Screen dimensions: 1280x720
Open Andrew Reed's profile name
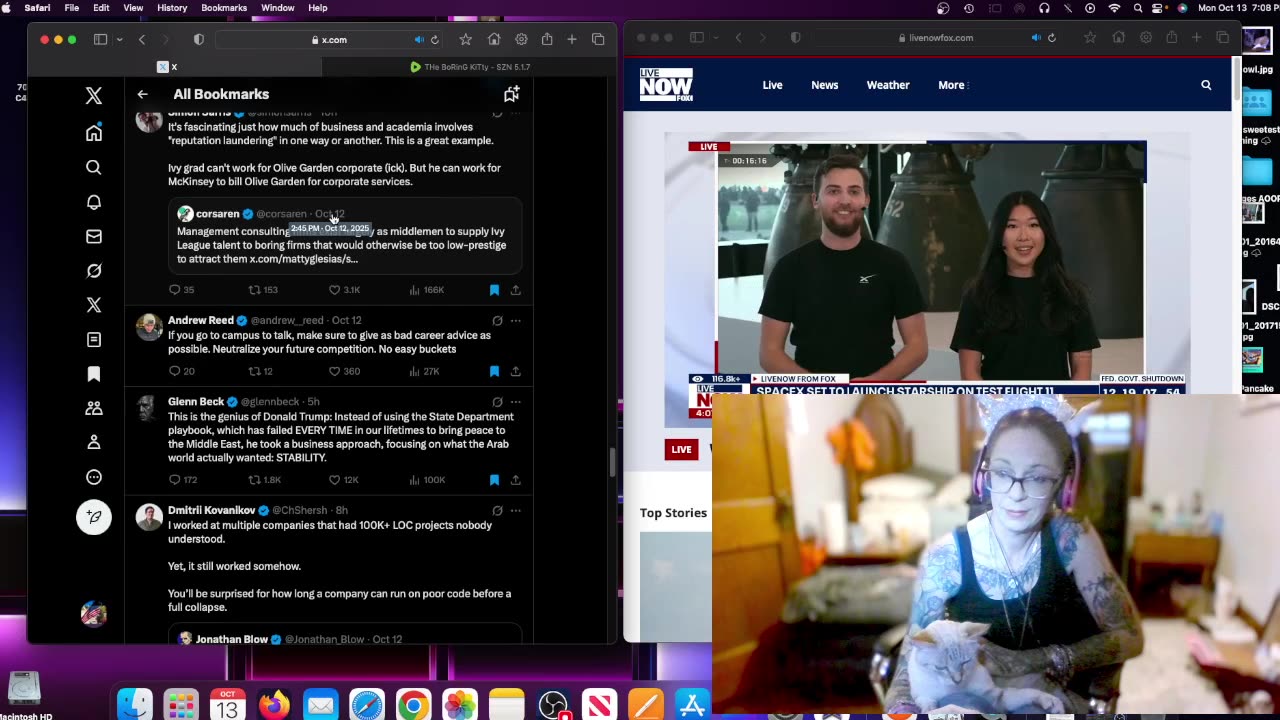(x=201, y=321)
